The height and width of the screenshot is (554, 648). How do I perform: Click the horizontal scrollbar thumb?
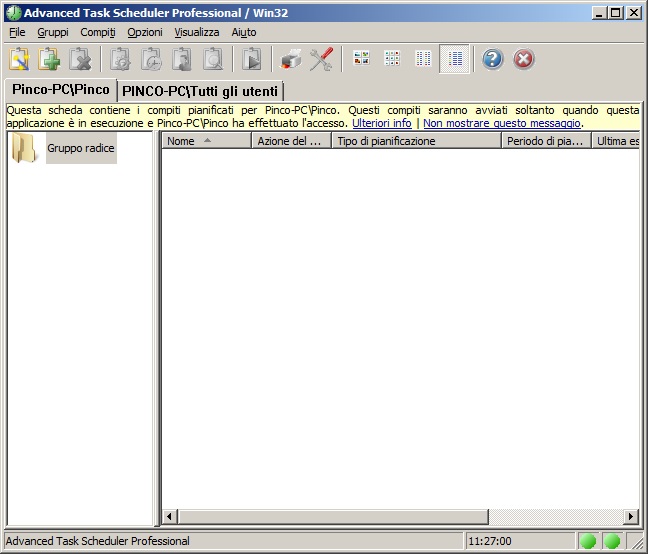tap(333, 516)
